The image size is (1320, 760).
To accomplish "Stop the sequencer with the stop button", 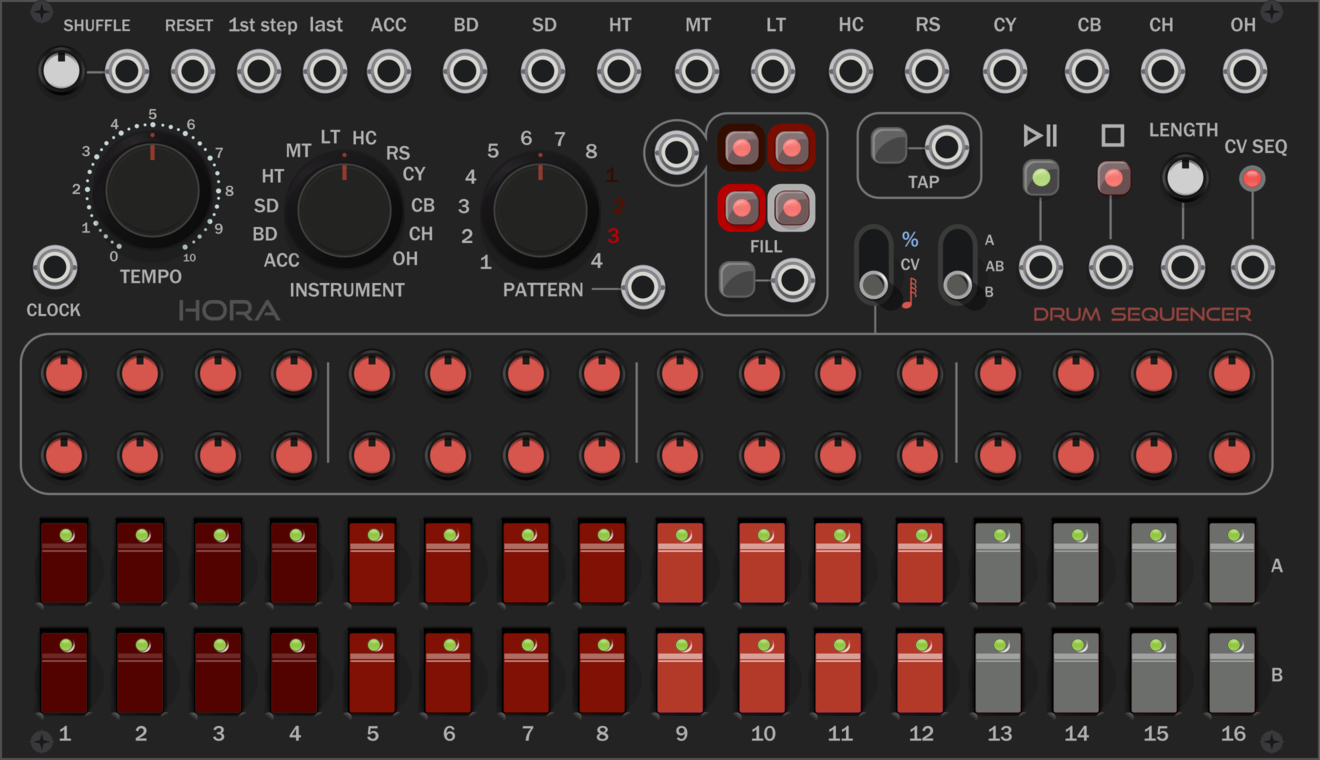I will pos(1113,179).
